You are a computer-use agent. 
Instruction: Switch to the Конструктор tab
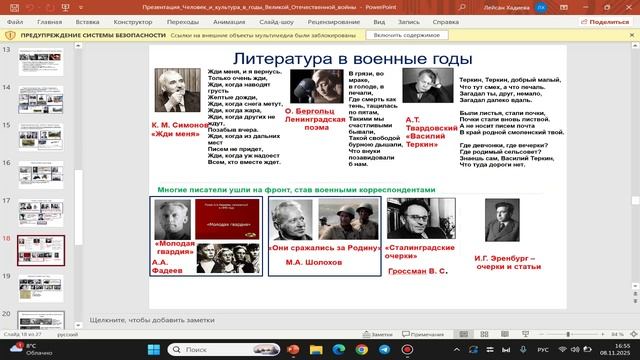133,22
